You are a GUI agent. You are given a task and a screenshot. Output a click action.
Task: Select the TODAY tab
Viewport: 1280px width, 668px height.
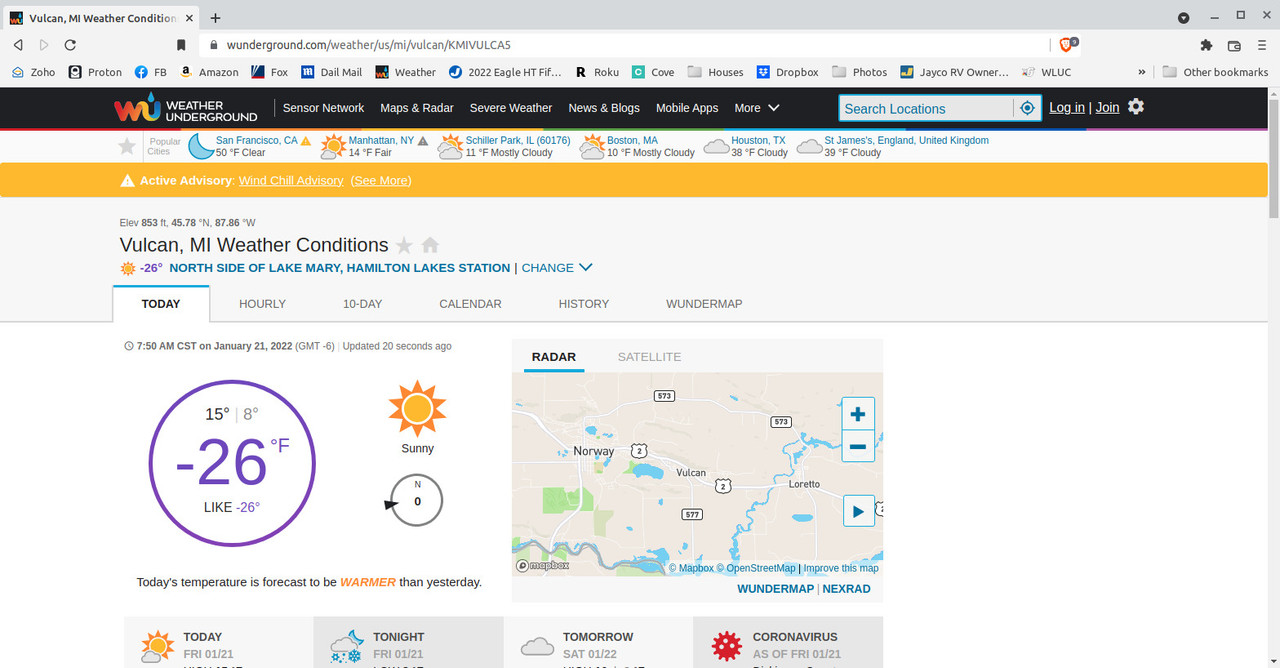pyautogui.click(x=161, y=304)
